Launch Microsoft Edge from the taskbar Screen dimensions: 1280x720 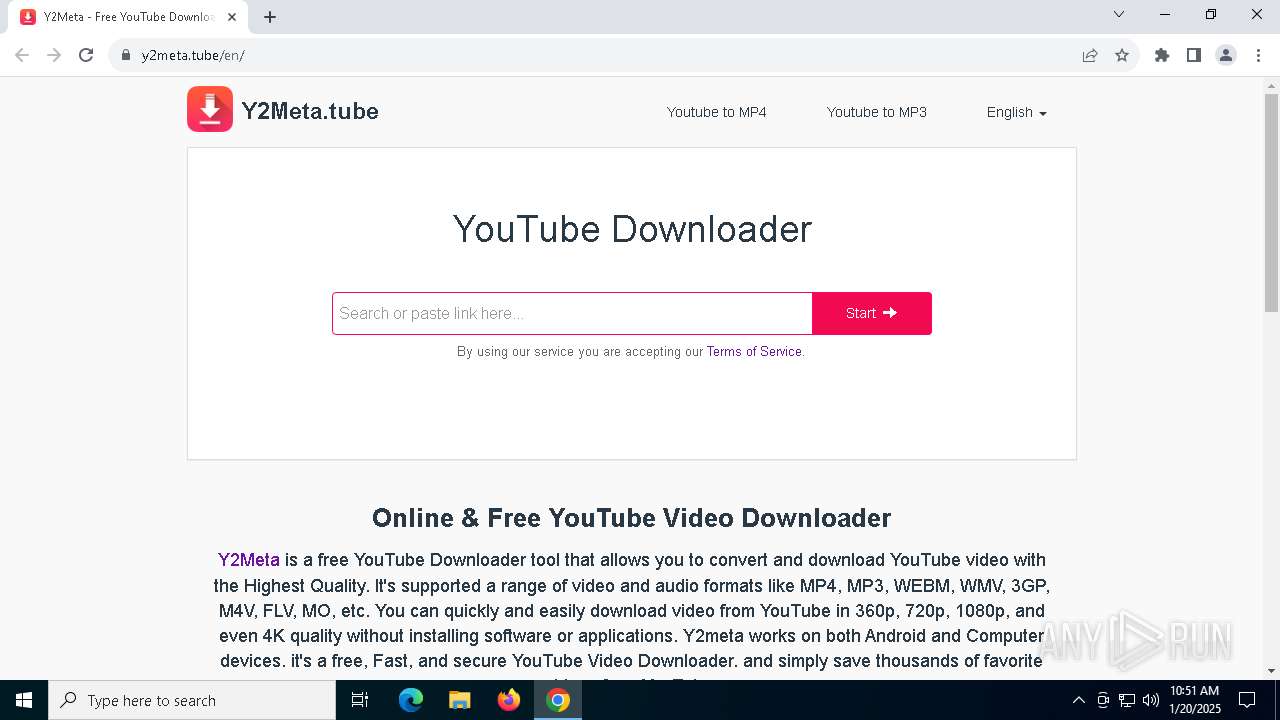[411, 700]
